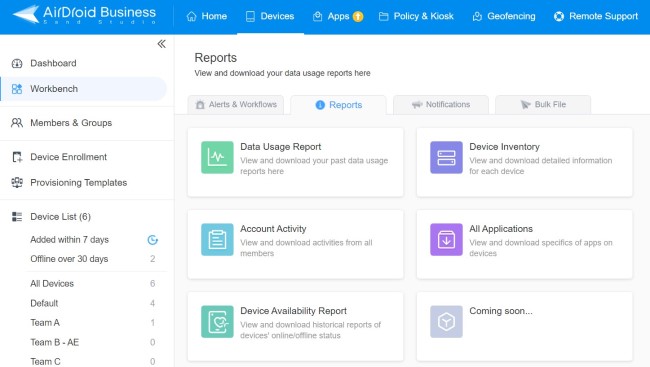The image size is (650, 367).
Task: Switch to the Alerts & Workflows tab
Action: coord(235,105)
